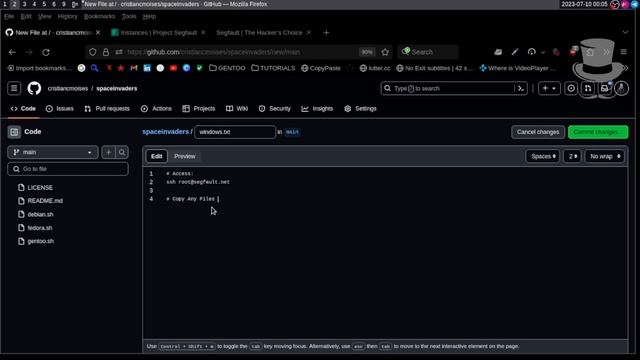This screenshot has width=640, height=360.
Task: Open the GitHub command palette icon
Action: 521,88
